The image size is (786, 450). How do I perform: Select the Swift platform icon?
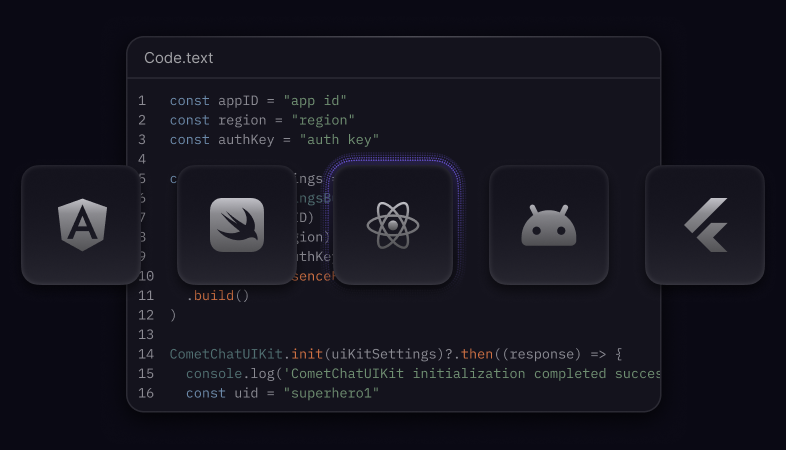coord(237,225)
